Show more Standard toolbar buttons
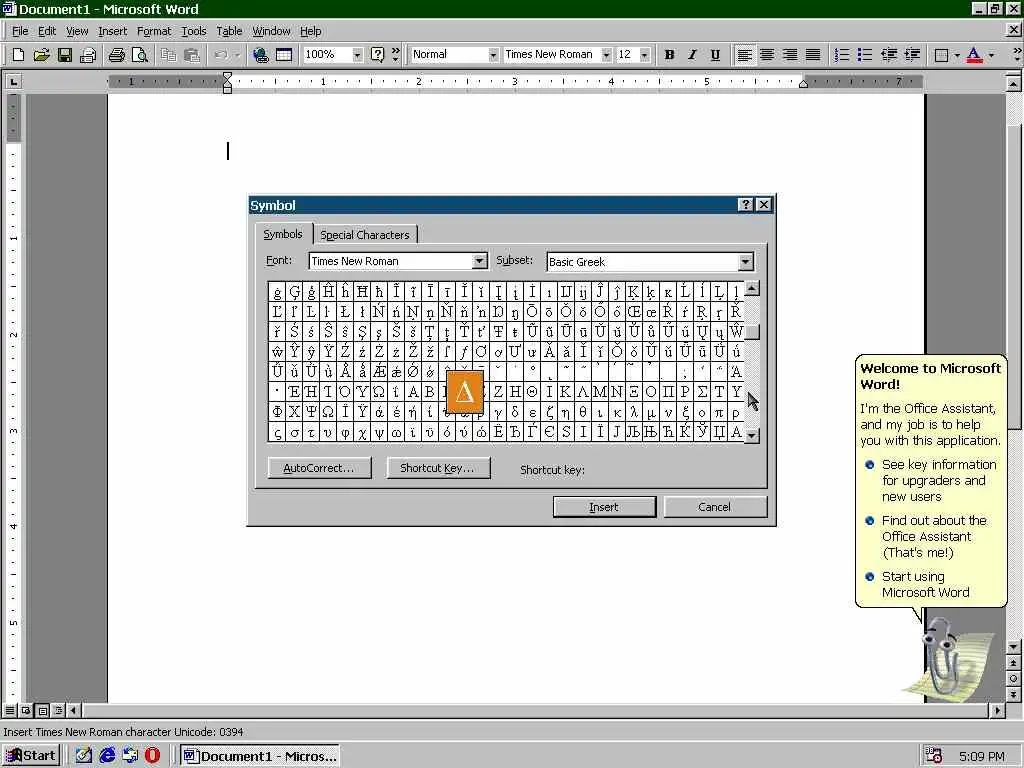This screenshot has height=768, width=1024. coord(395,55)
